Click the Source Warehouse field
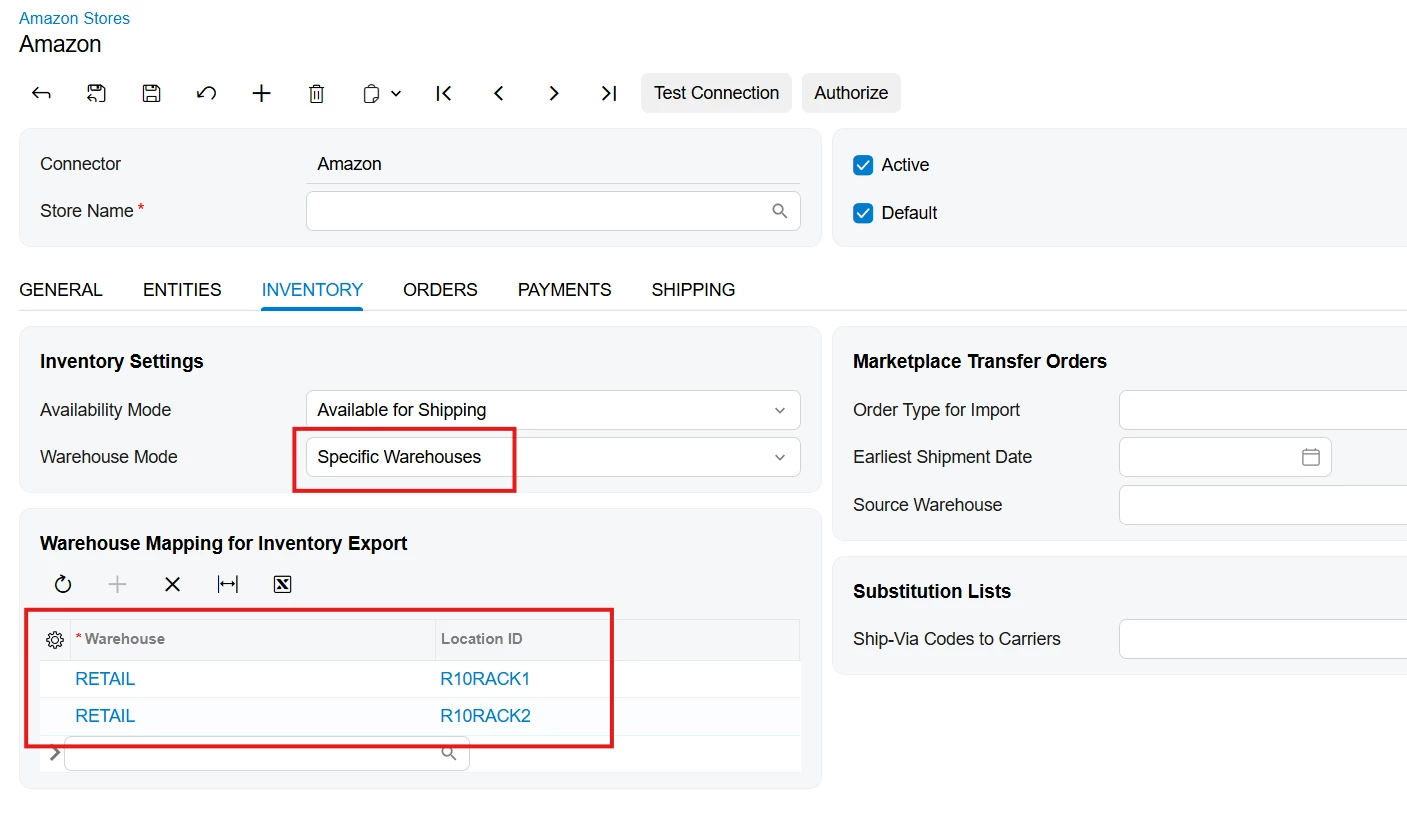The width and height of the screenshot is (1407, 840). pos(1263,505)
